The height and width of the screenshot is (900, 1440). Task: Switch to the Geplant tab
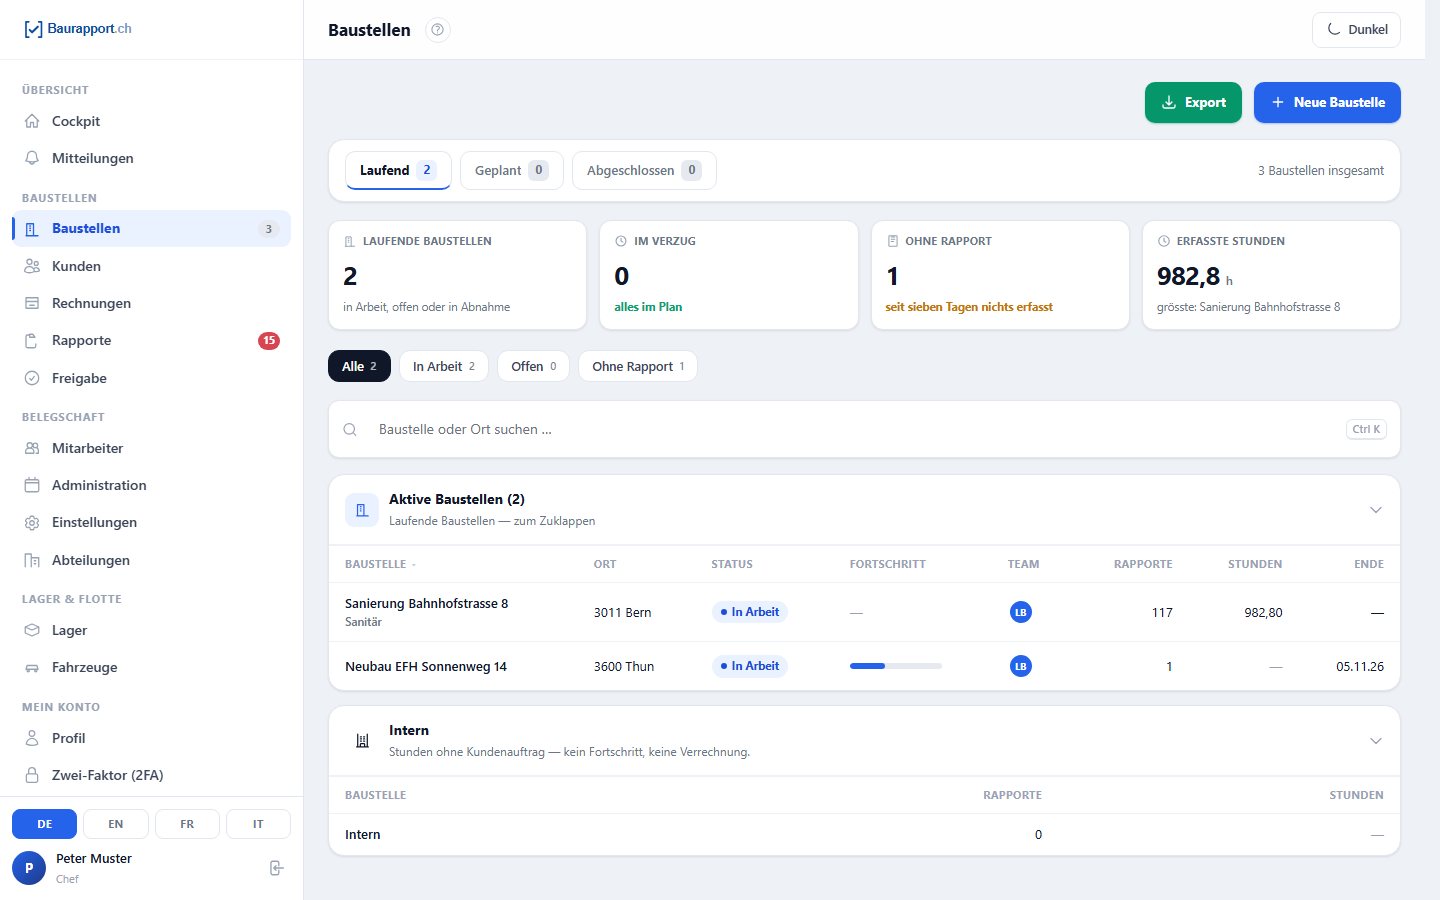pos(512,170)
